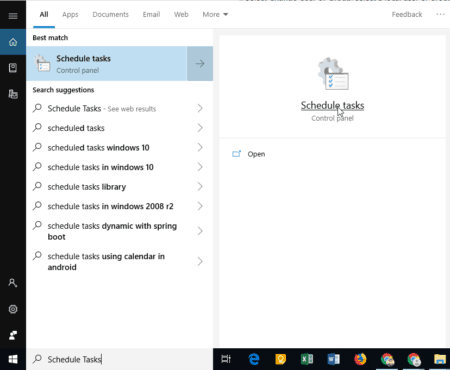Switch to the Apps tab
This screenshot has width=450, height=370.
[x=70, y=14]
